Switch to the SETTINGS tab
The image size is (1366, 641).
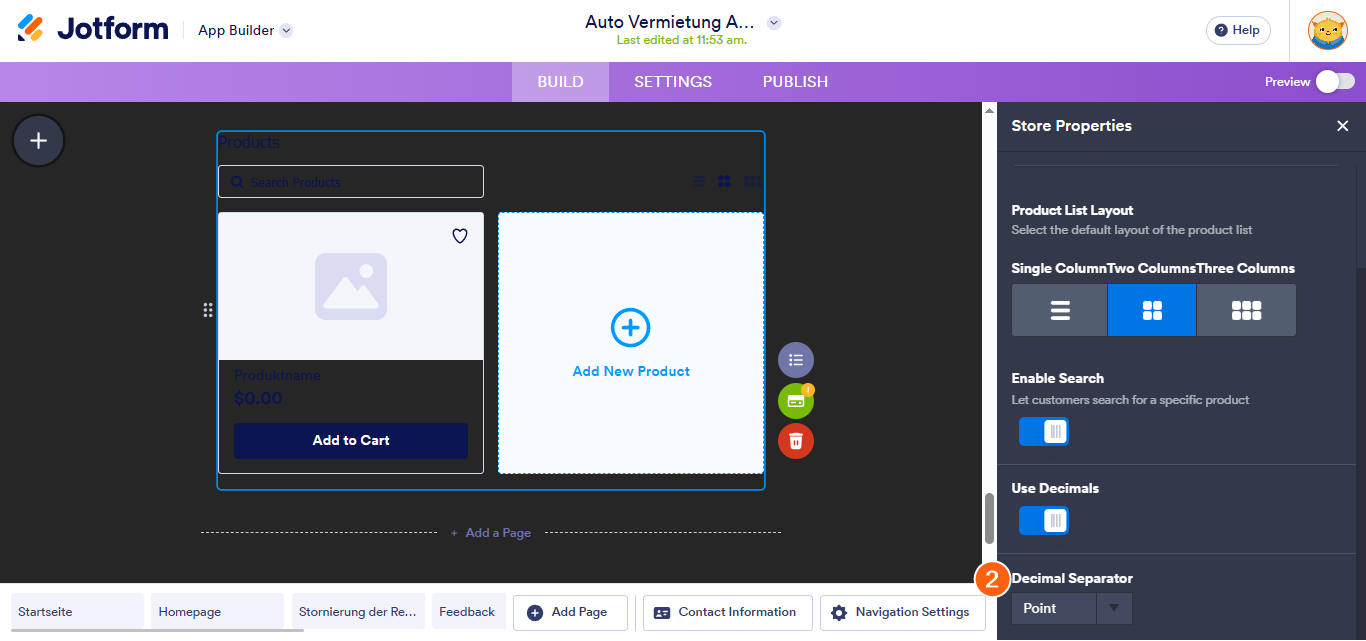click(673, 82)
